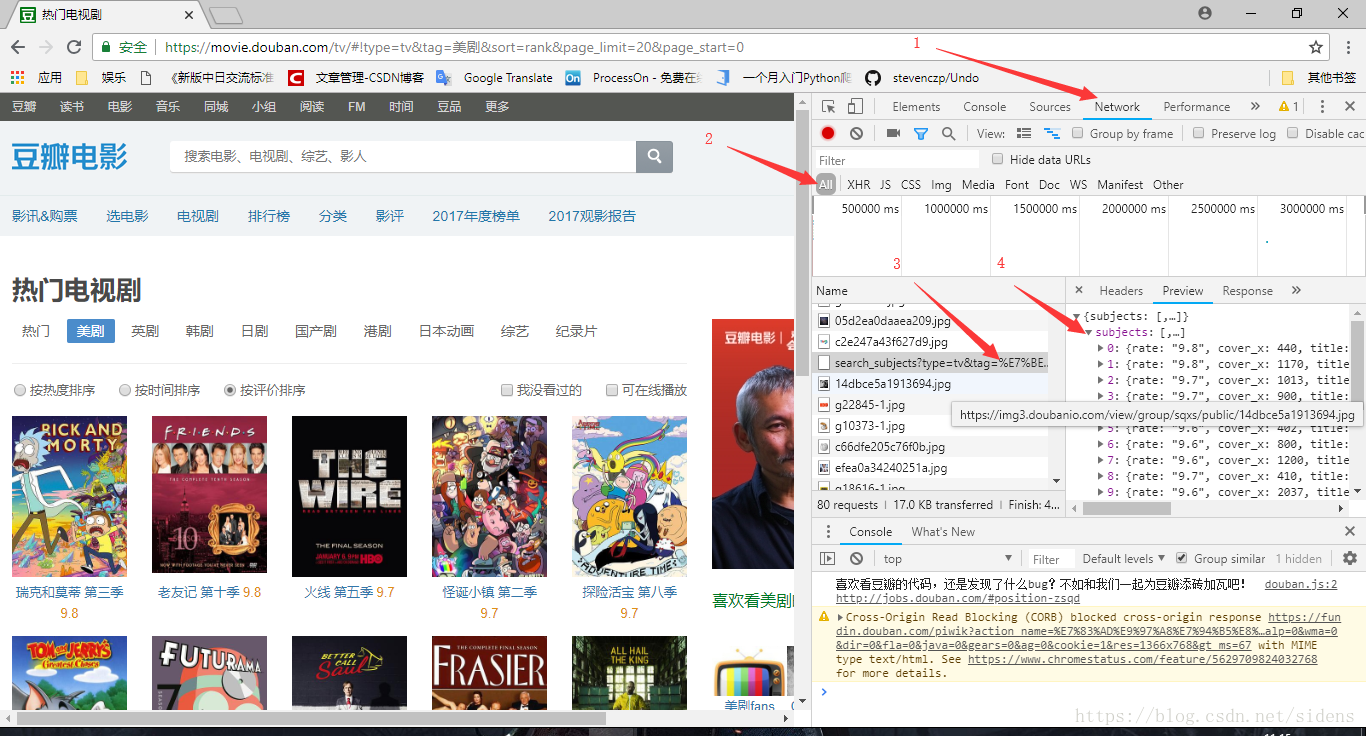
Task: Switch to large request rows view icon
Action: (1023, 133)
